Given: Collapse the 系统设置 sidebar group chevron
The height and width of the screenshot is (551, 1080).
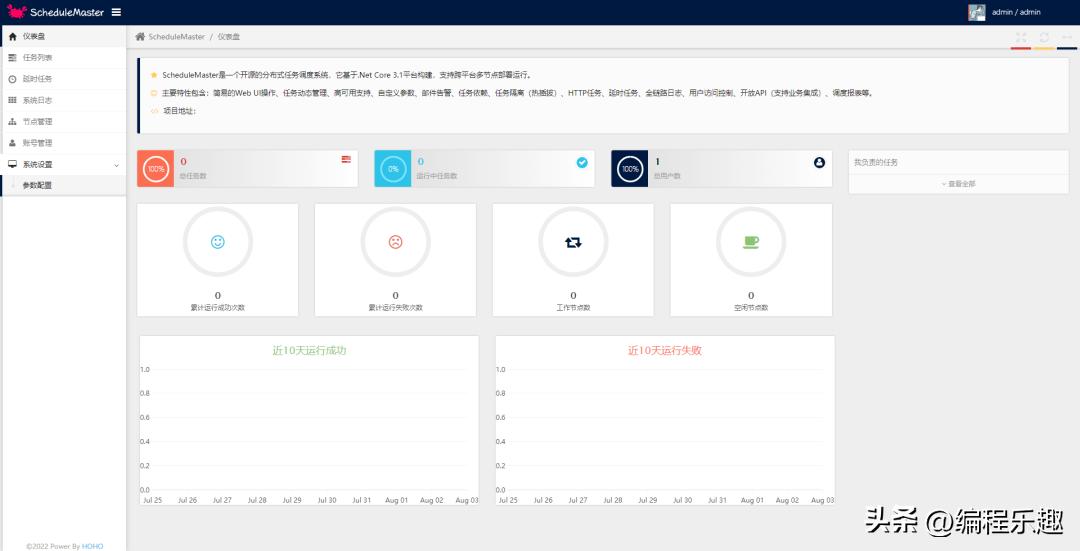Looking at the screenshot, I should point(116,165).
